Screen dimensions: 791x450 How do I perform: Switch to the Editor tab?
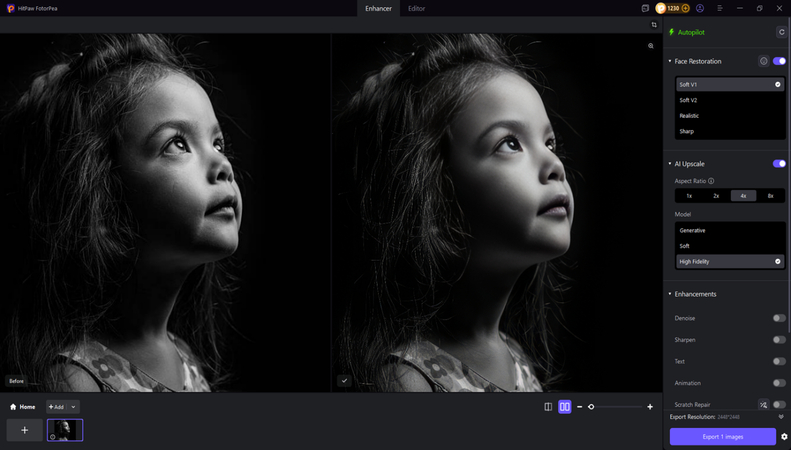point(416,9)
